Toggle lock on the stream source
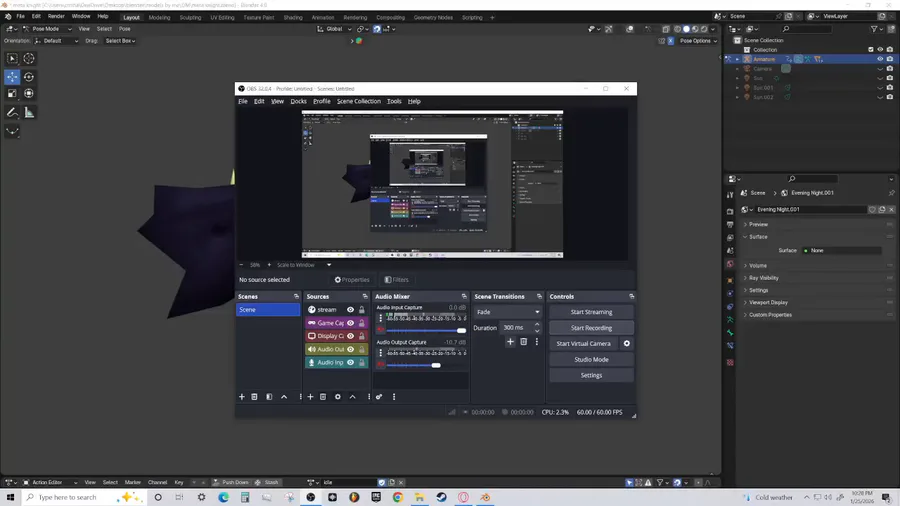The width and height of the screenshot is (900, 506). pyautogui.click(x=362, y=310)
